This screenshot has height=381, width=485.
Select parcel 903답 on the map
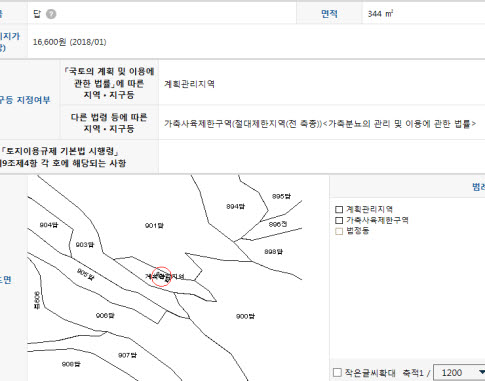(85, 245)
